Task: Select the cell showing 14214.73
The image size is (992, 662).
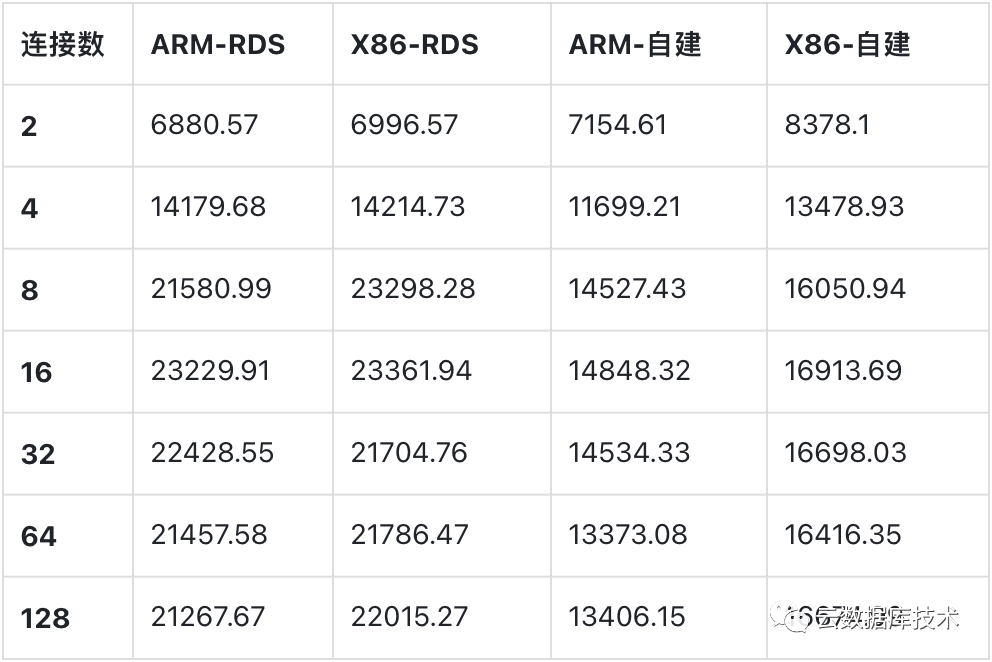Action: pos(408,207)
